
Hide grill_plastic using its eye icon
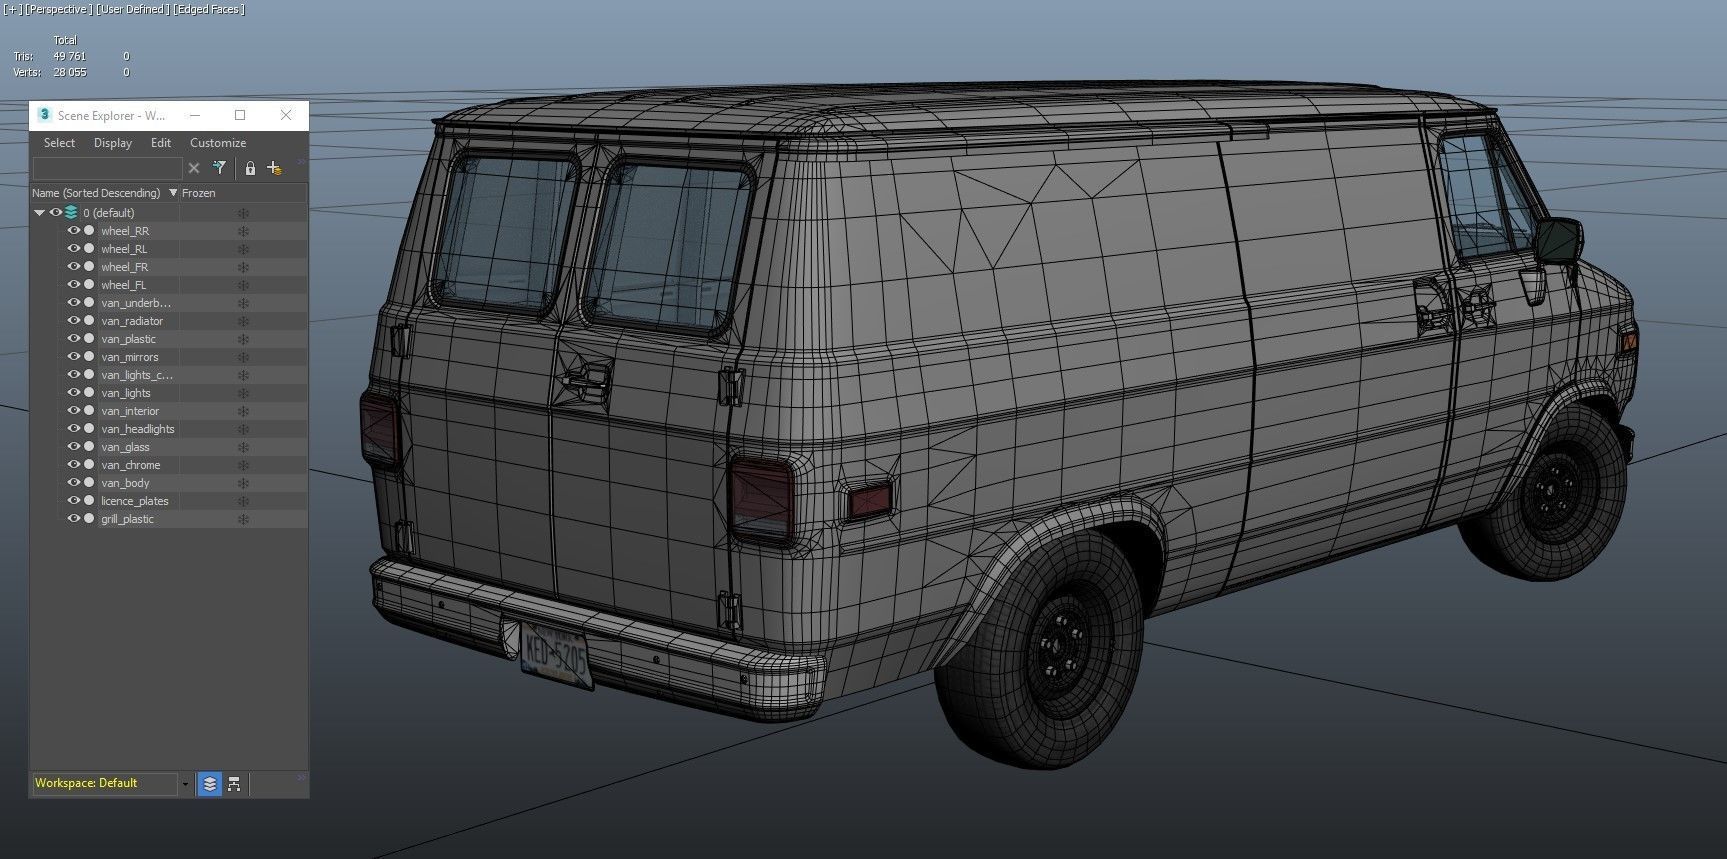[x=73, y=519]
